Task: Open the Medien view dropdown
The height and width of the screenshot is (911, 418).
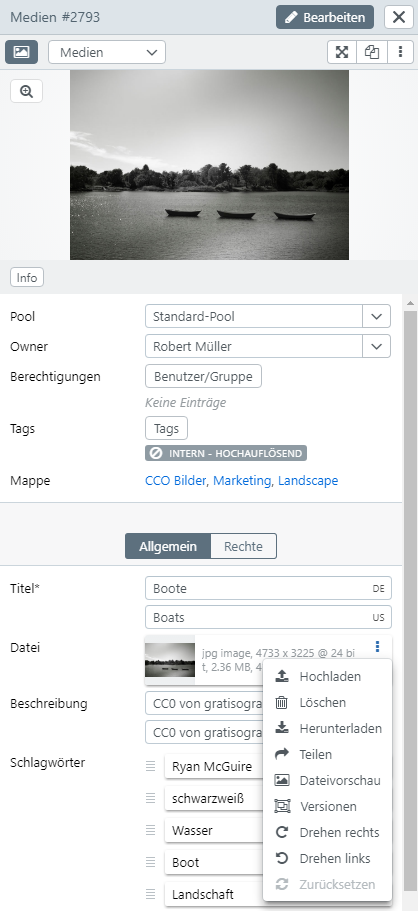Action: tap(107, 52)
